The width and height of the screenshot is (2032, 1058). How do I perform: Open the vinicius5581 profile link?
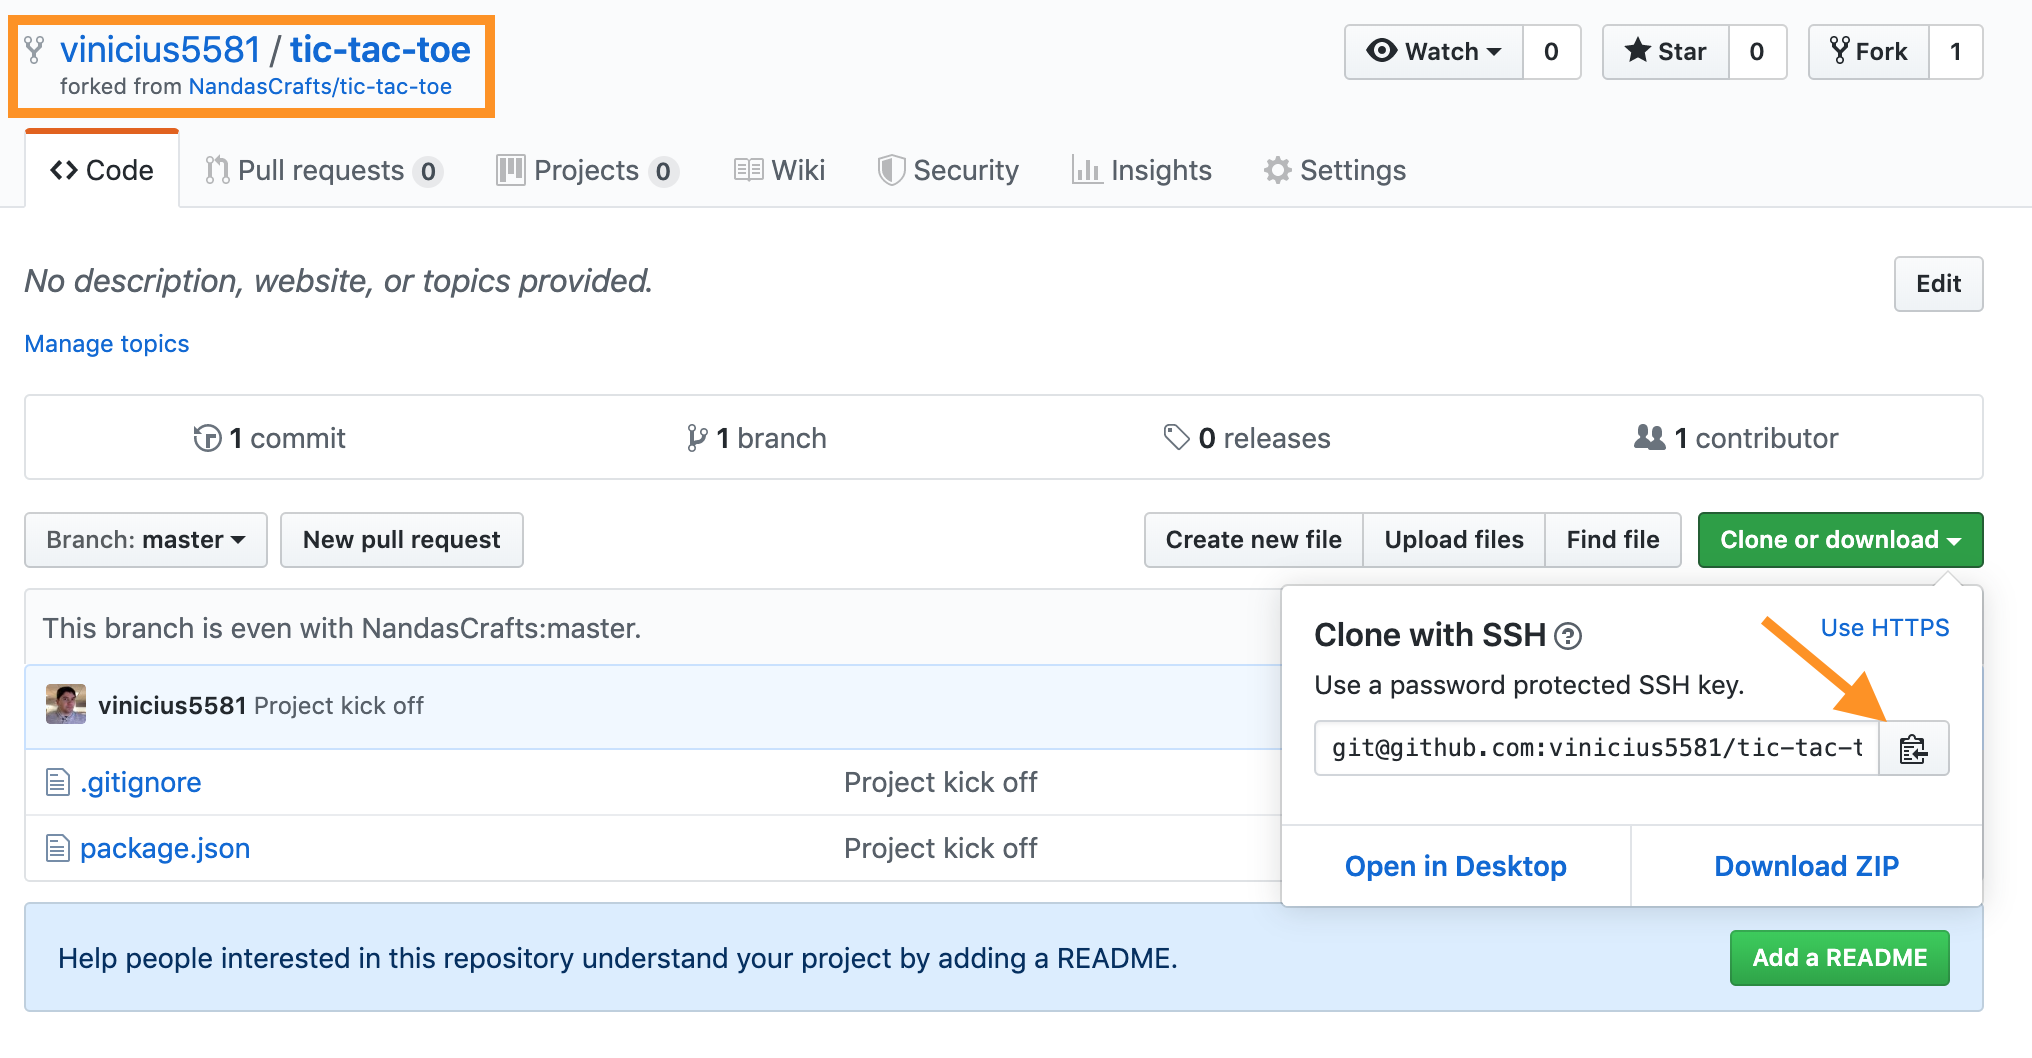click(160, 49)
